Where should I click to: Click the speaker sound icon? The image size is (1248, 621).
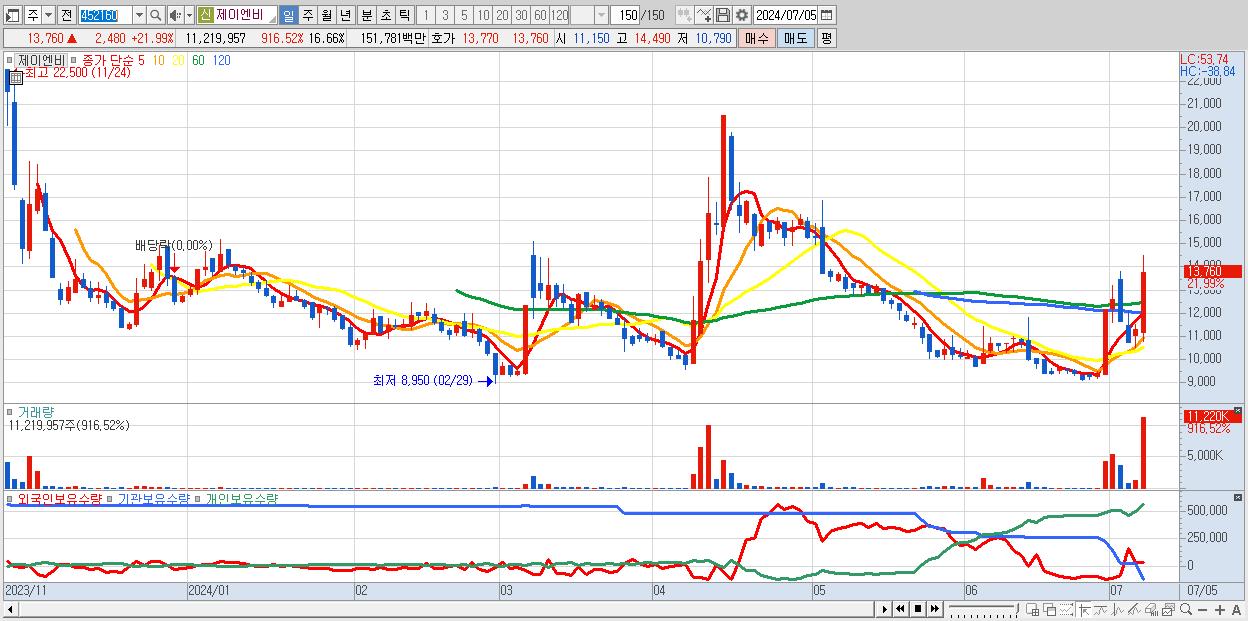[x=175, y=15]
